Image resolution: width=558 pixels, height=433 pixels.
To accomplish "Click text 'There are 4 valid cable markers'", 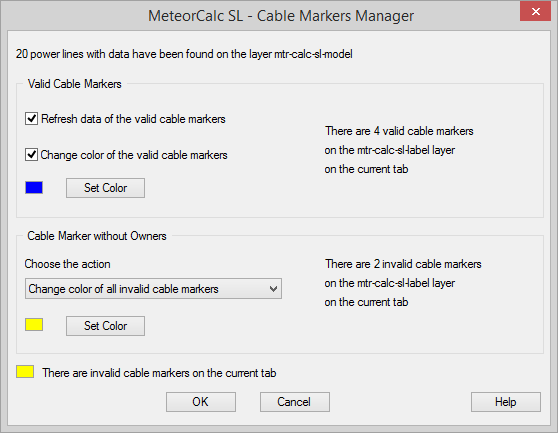I will (399, 131).
